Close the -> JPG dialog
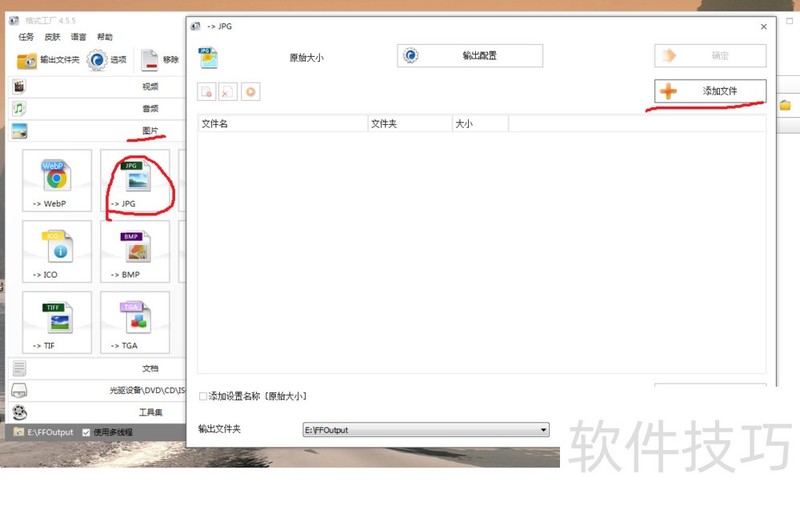 (764, 27)
